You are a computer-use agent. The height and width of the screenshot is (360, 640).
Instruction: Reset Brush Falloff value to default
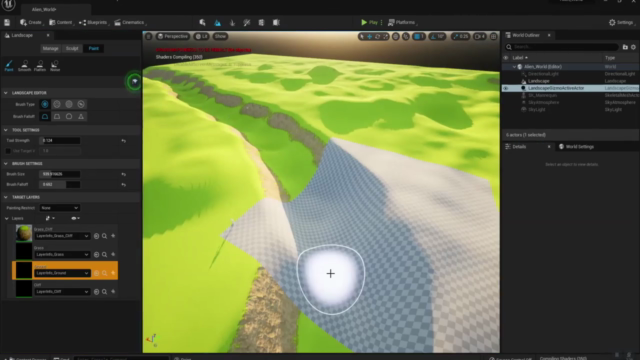123,185
